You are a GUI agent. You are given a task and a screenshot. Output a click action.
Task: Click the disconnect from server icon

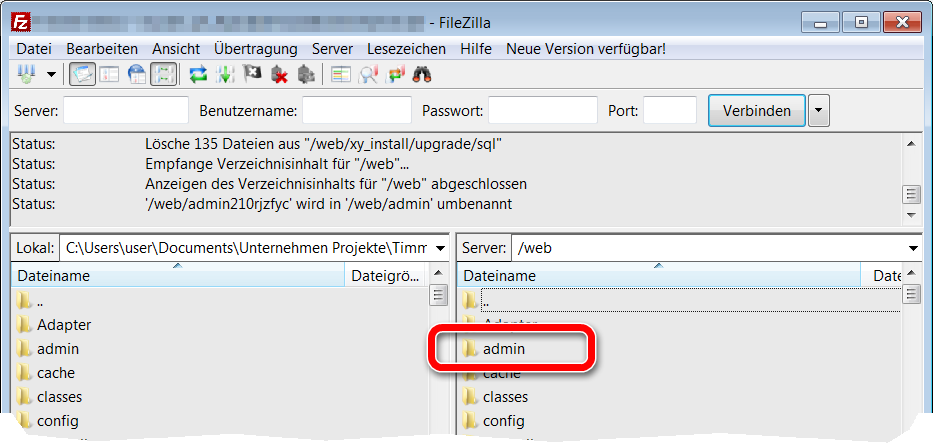click(280, 73)
